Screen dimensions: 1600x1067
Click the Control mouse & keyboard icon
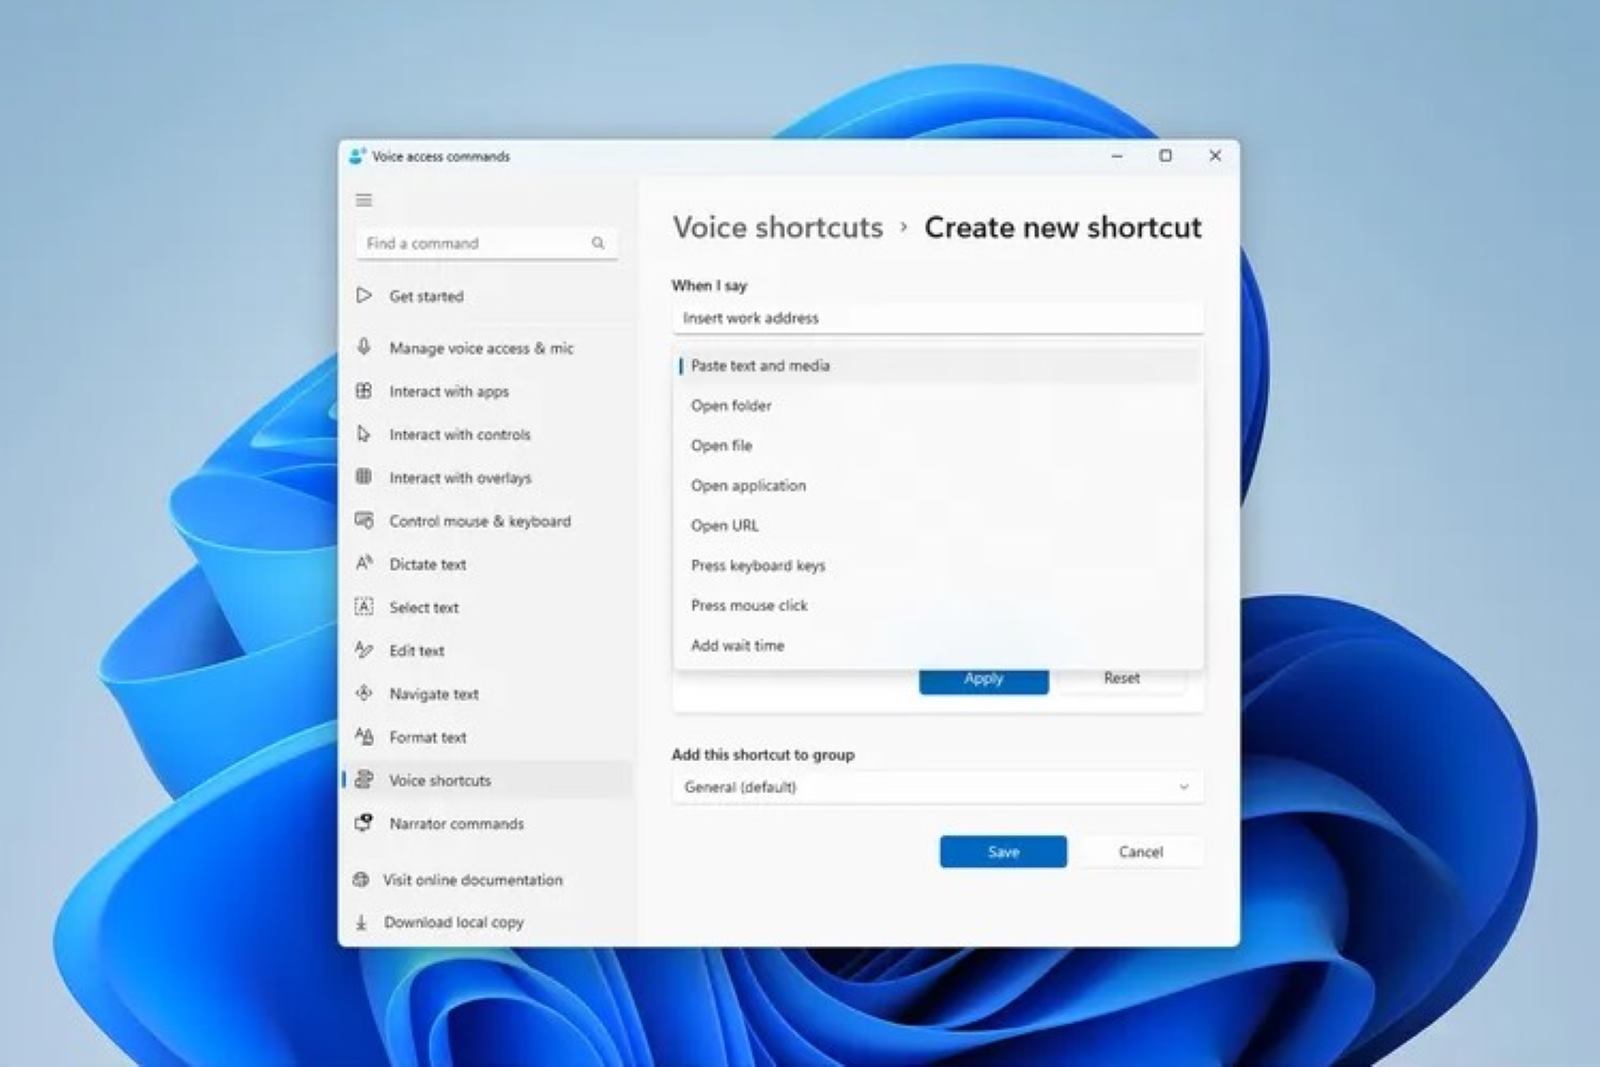(364, 520)
